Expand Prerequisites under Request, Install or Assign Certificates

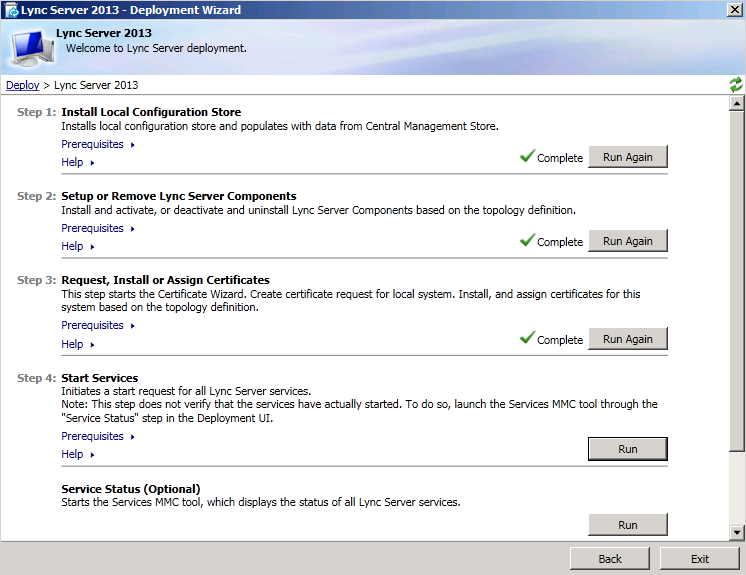(98, 325)
